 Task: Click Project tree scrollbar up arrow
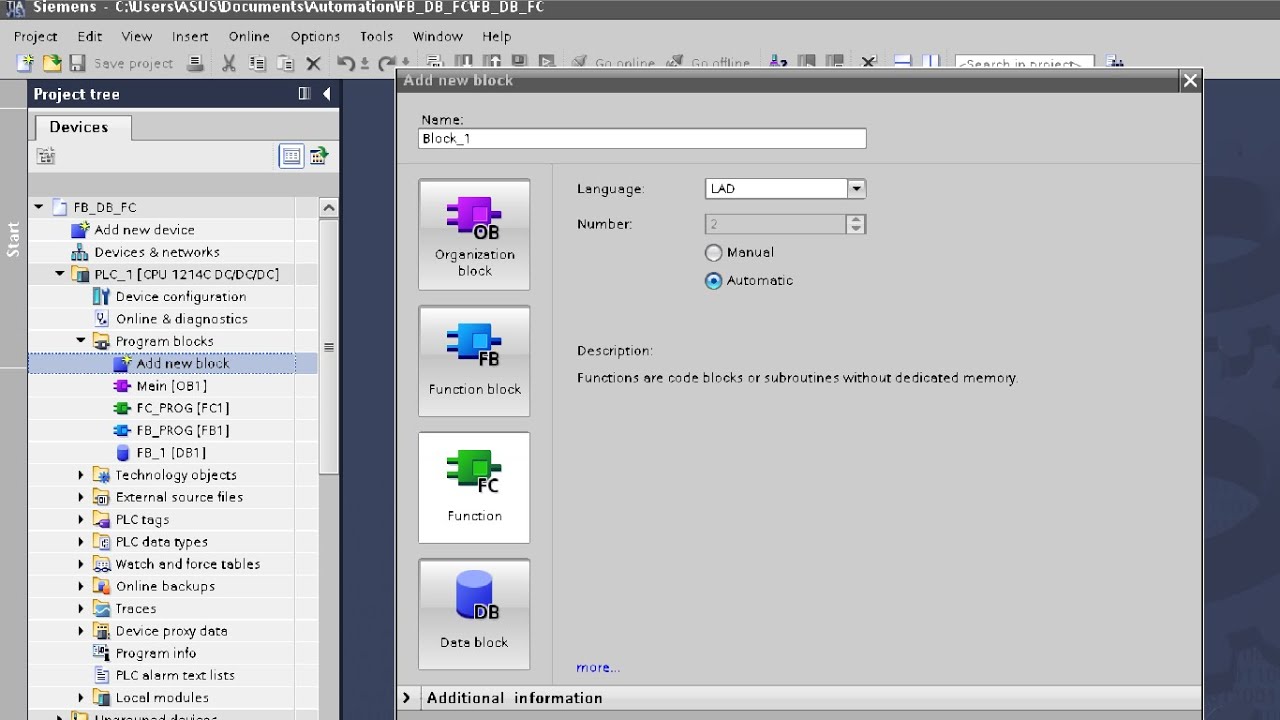pos(328,207)
